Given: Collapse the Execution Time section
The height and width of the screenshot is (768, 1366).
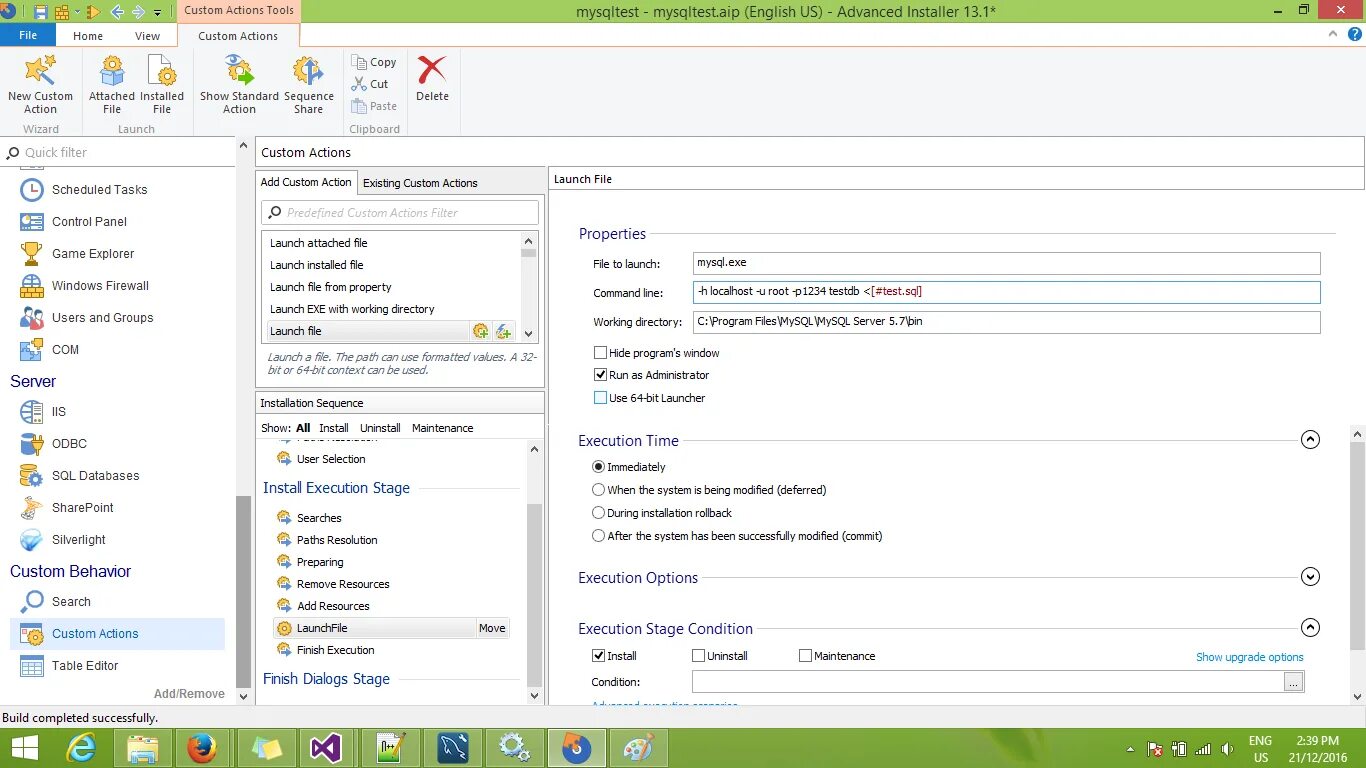Looking at the screenshot, I should [x=1310, y=439].
